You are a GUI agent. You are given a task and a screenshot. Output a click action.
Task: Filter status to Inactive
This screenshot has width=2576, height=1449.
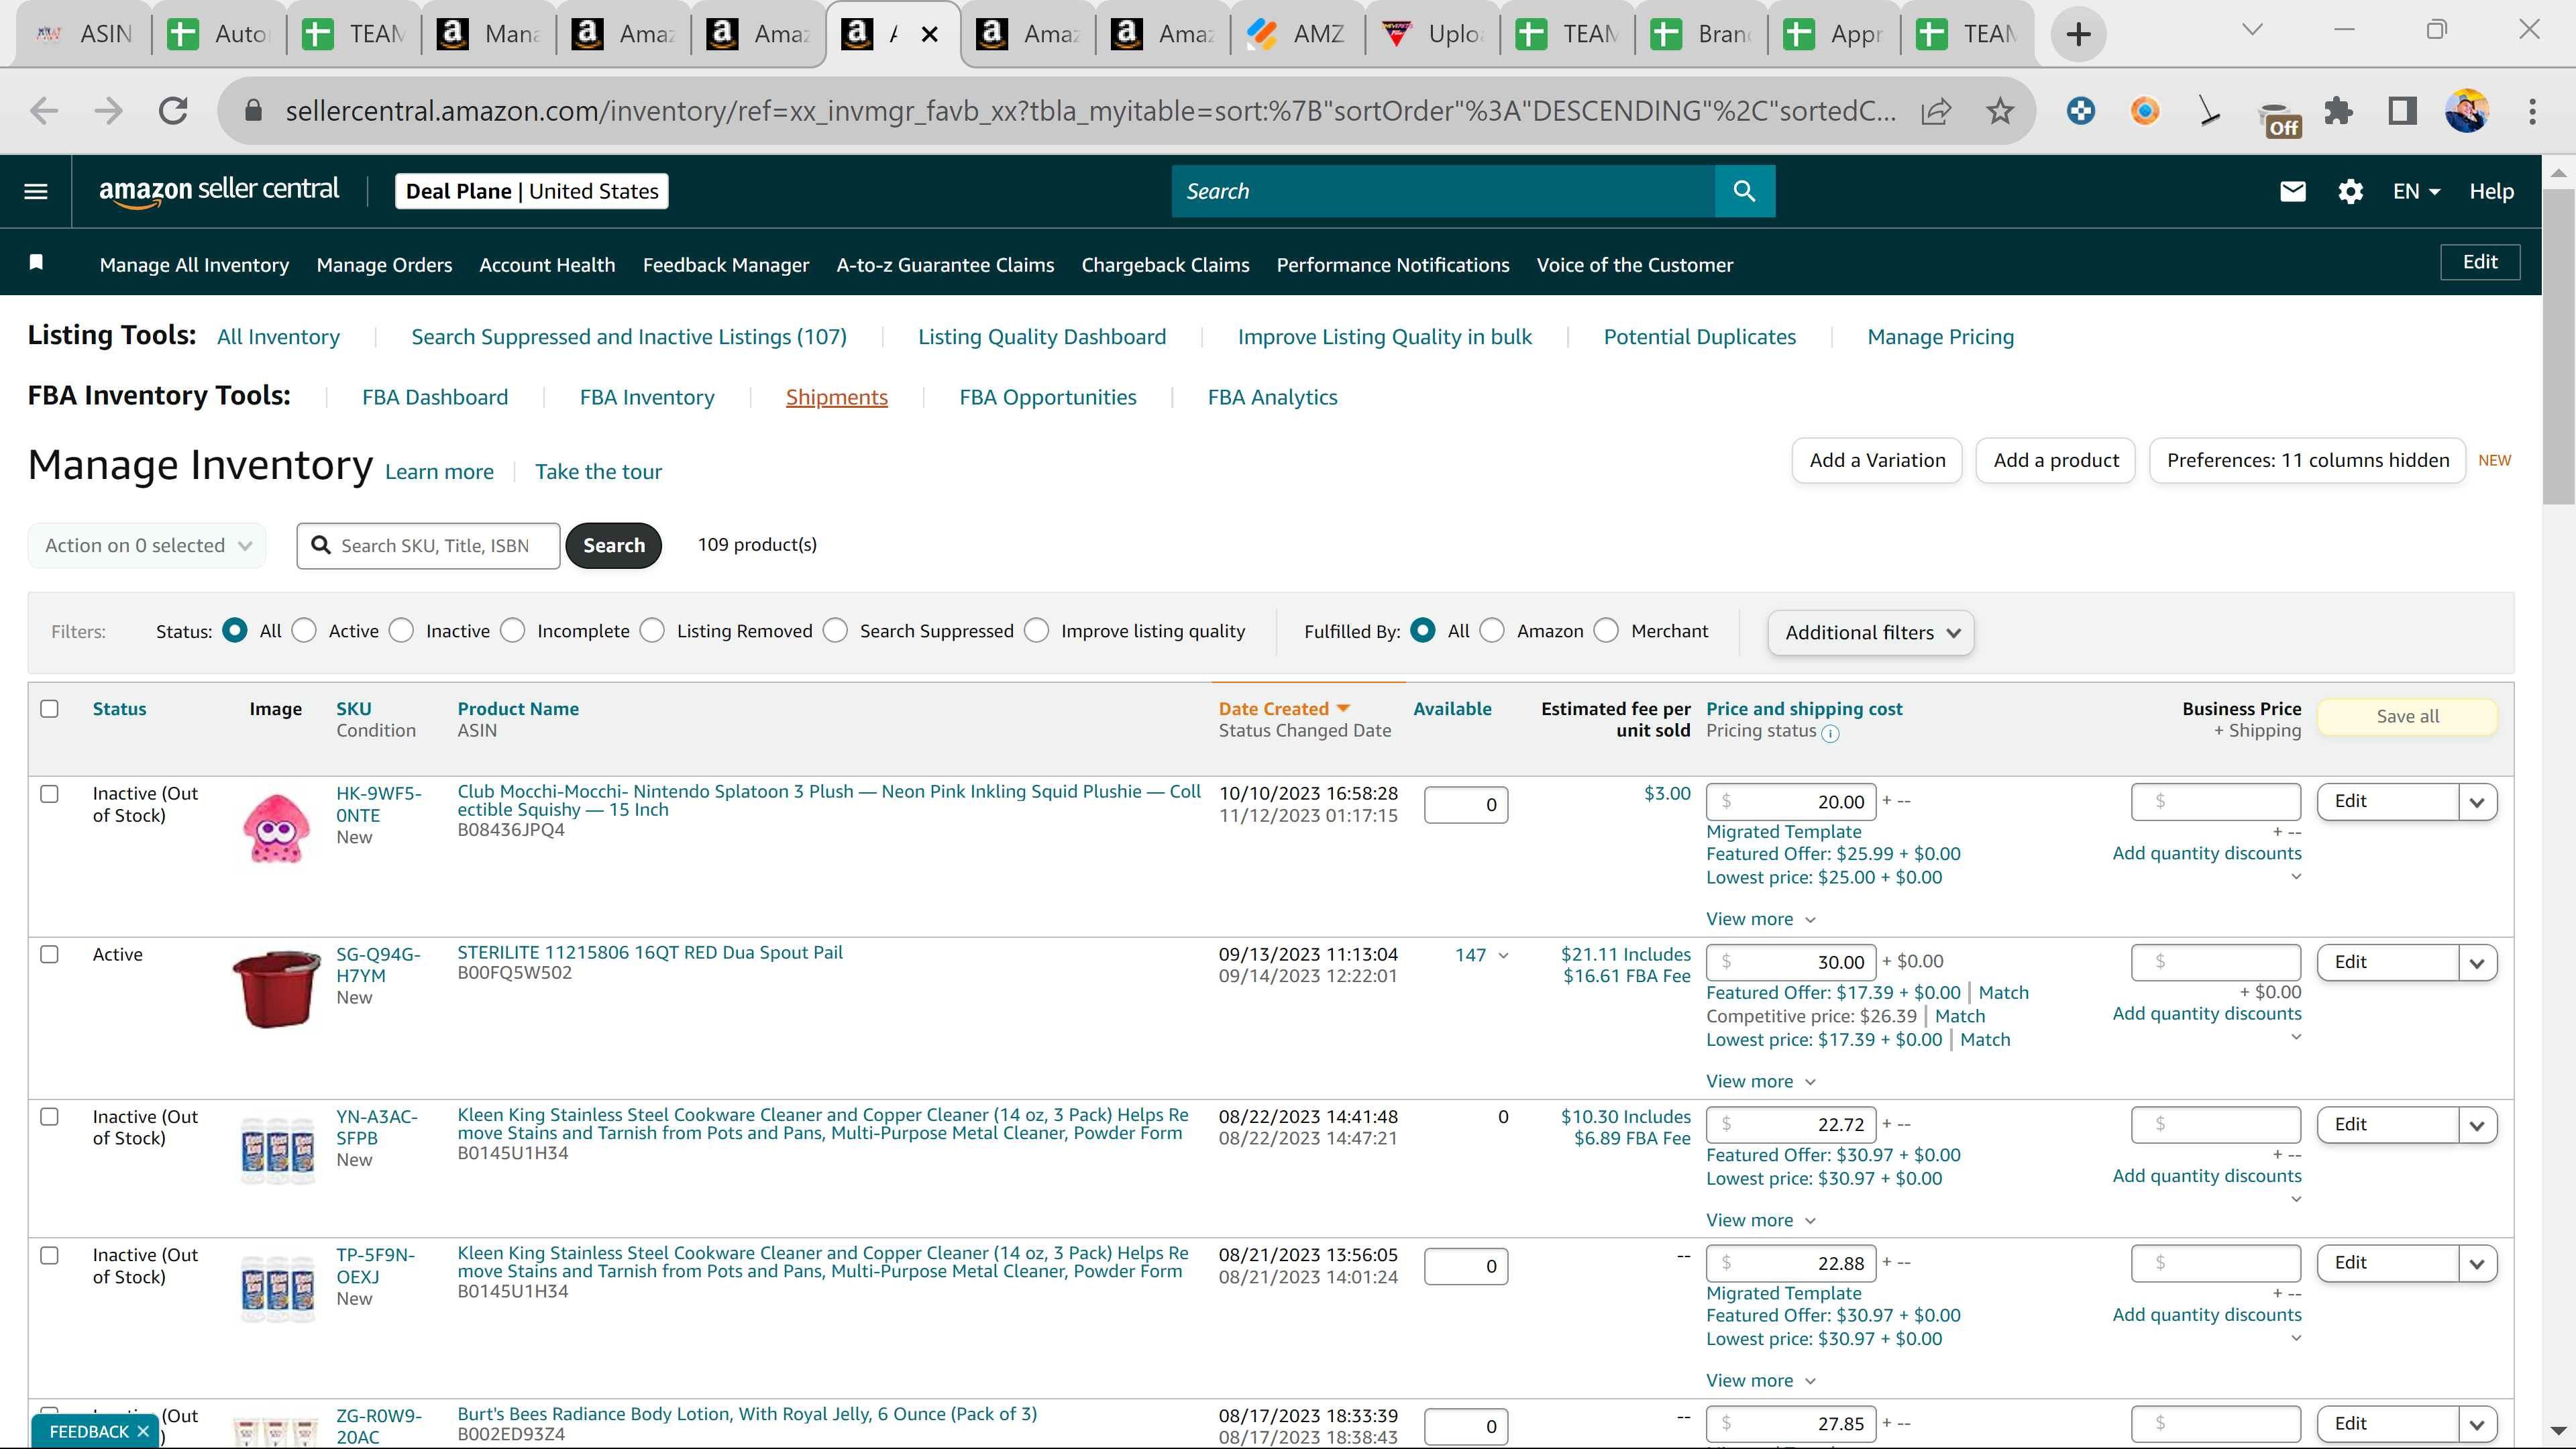(x=401, y=630)
